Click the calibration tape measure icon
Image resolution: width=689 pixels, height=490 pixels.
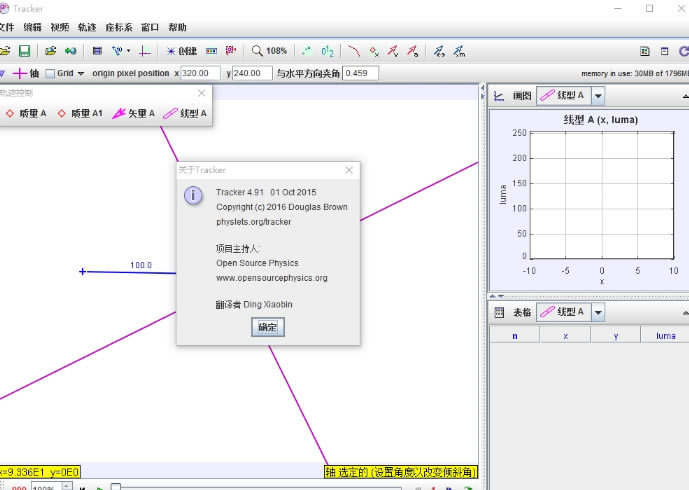coord(211,50)
